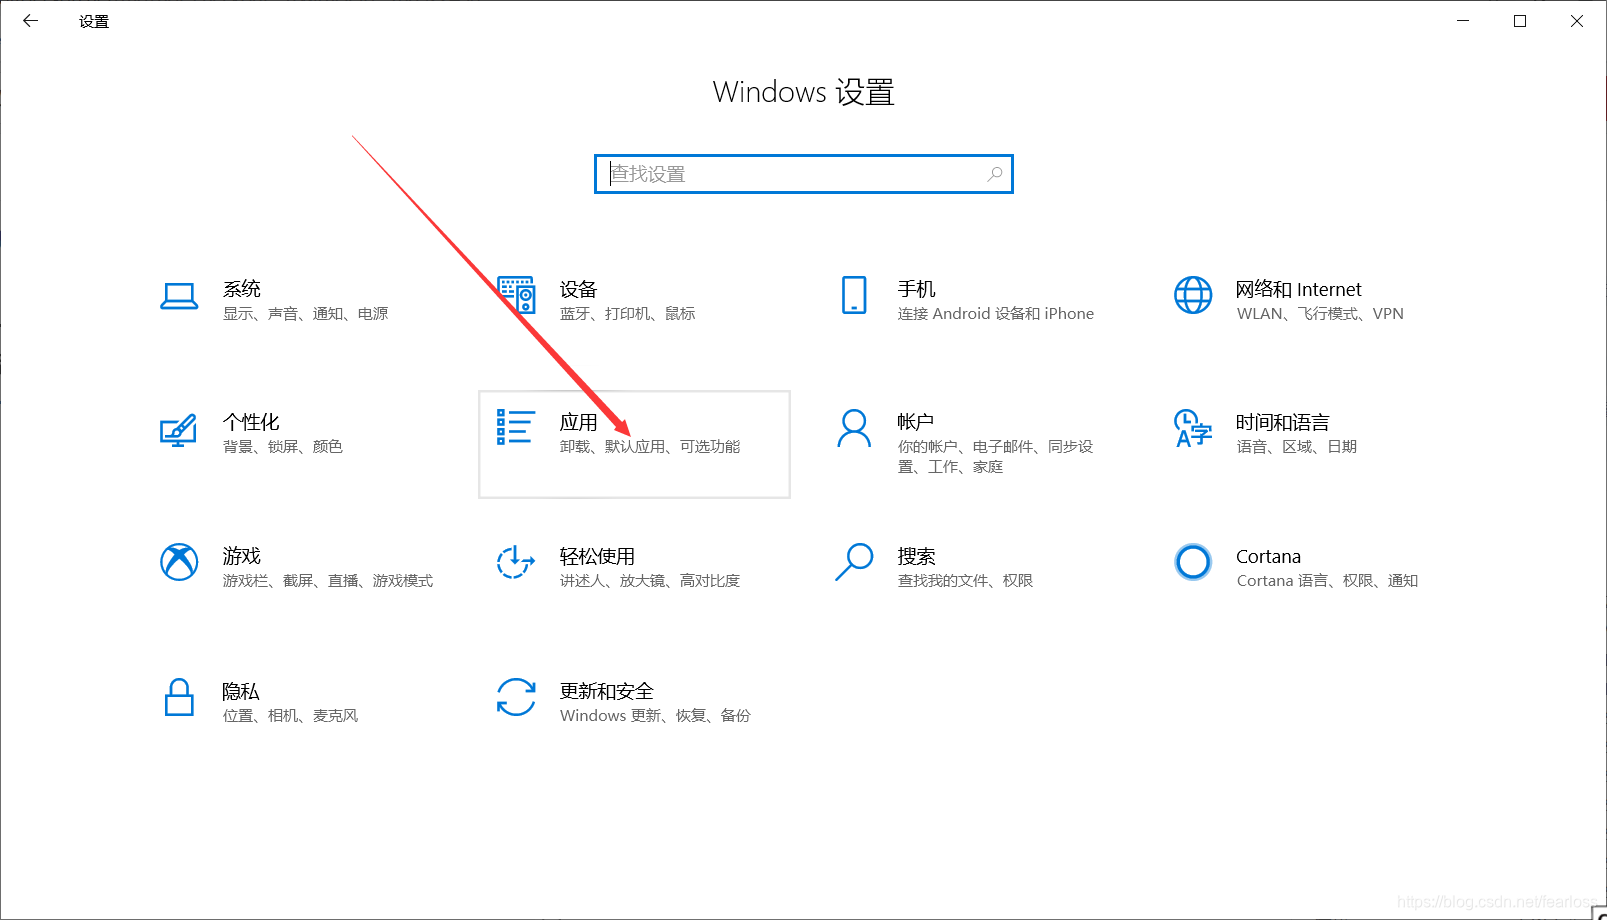Minimize the Settings window
This screenshot has height=920, width=1607.
pos(1463,21)
